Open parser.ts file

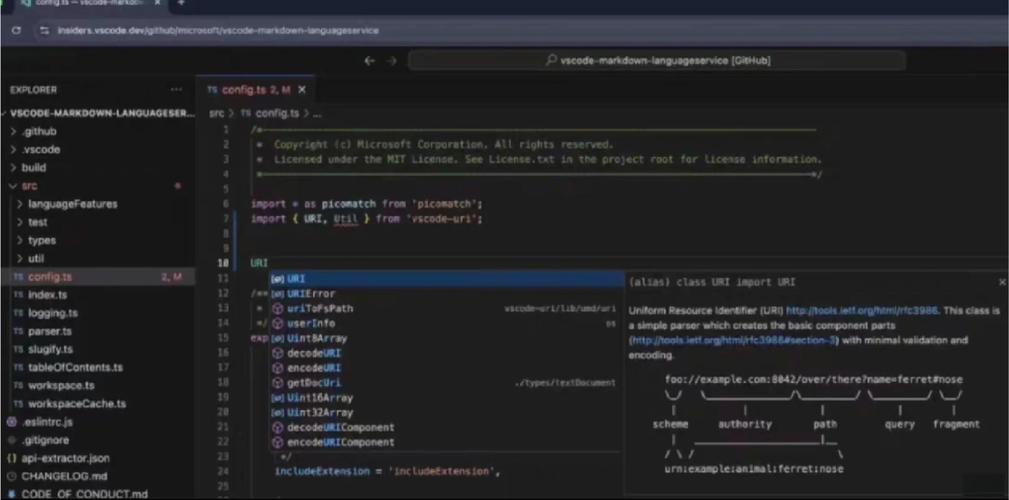(x=98, y=331)
